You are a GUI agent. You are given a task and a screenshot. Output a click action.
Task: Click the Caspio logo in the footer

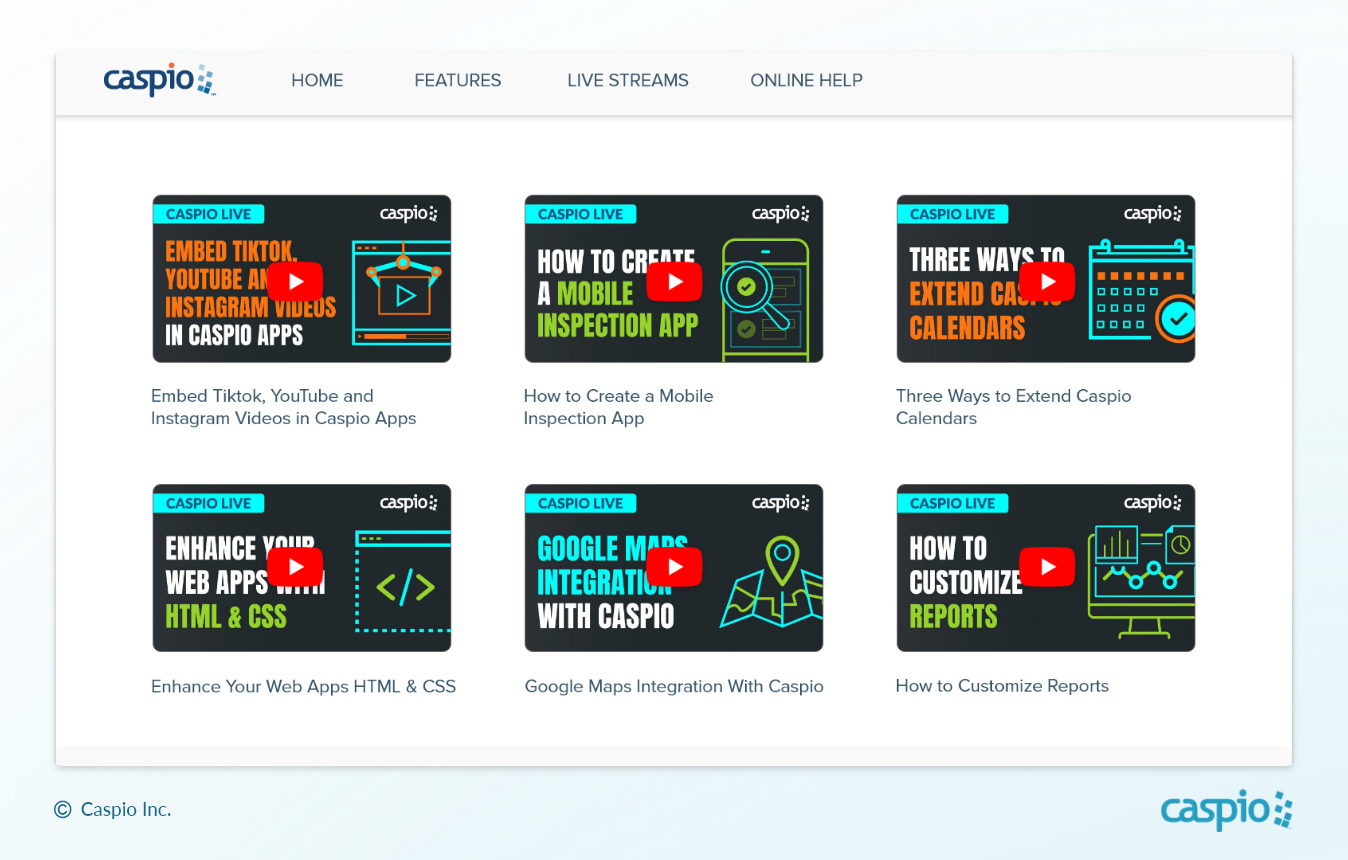[1226, 809]
